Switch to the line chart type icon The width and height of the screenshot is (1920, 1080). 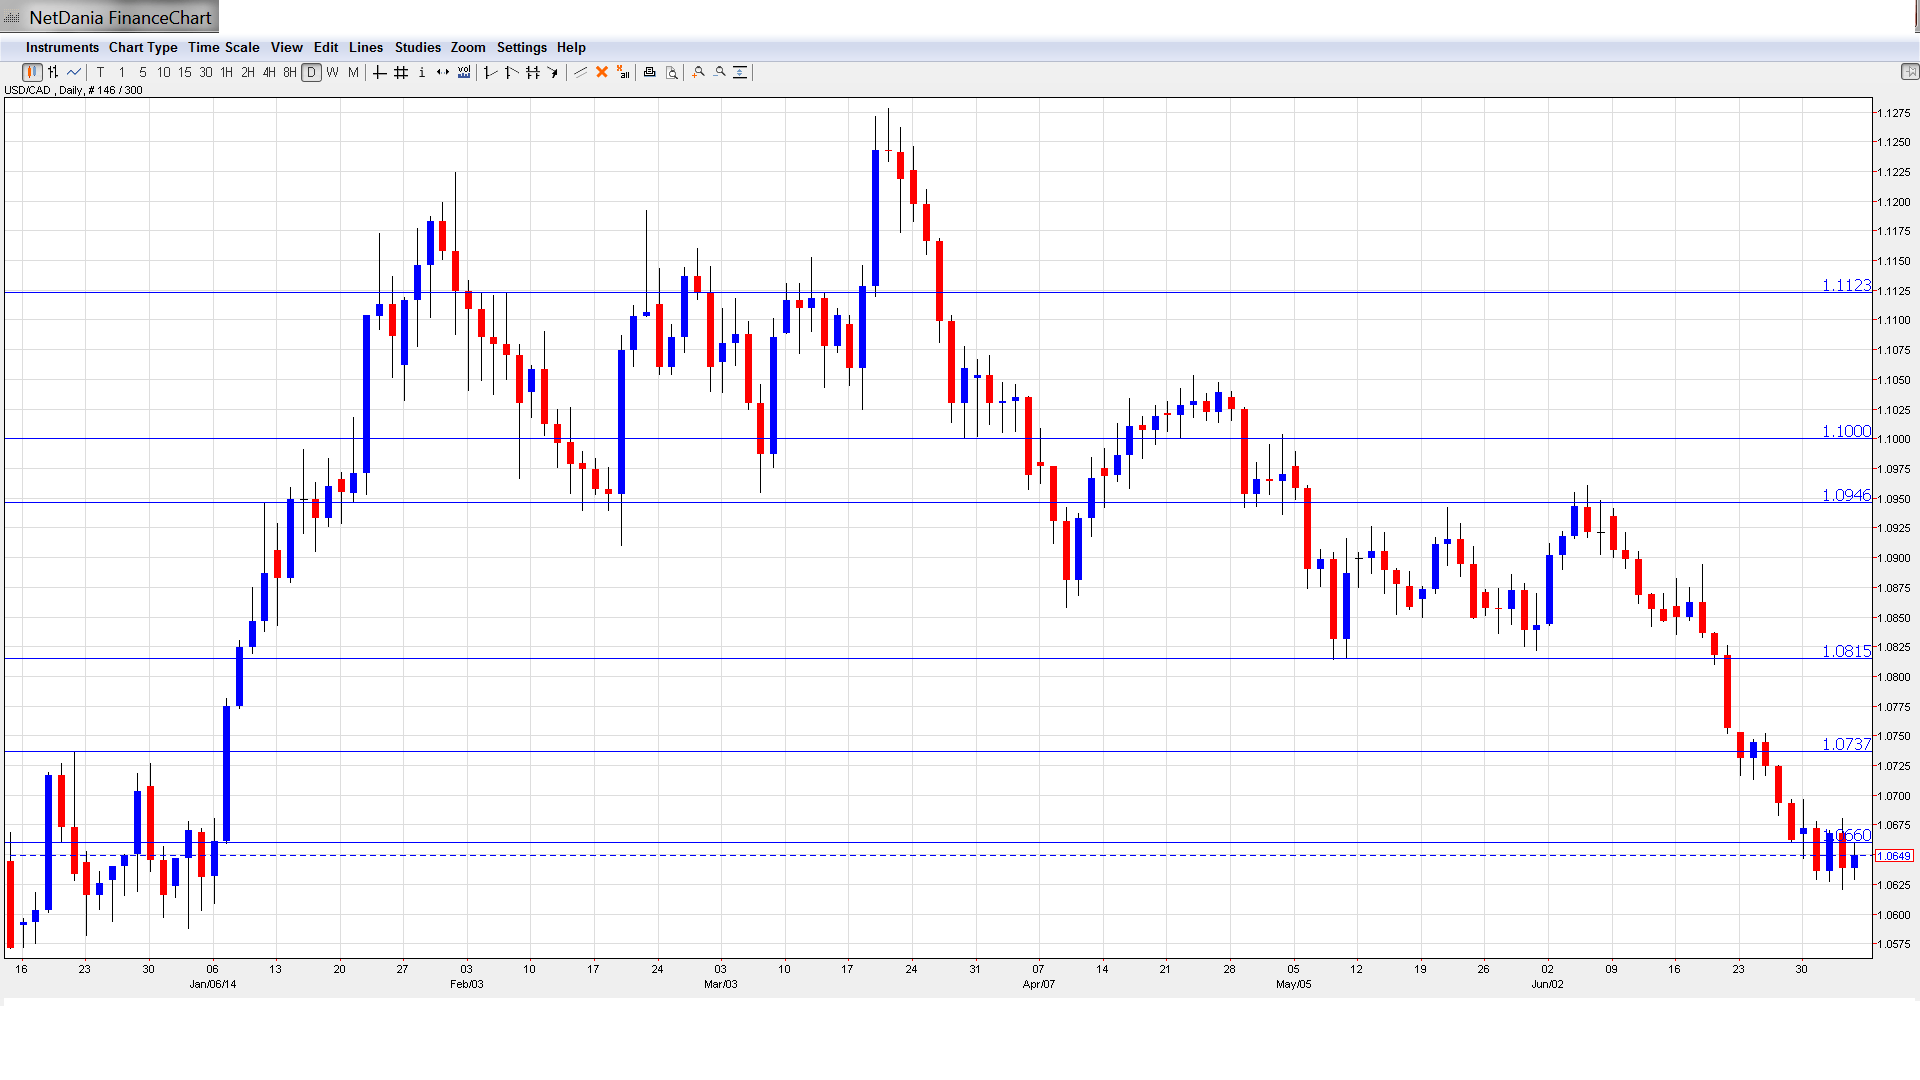point(74,72)
